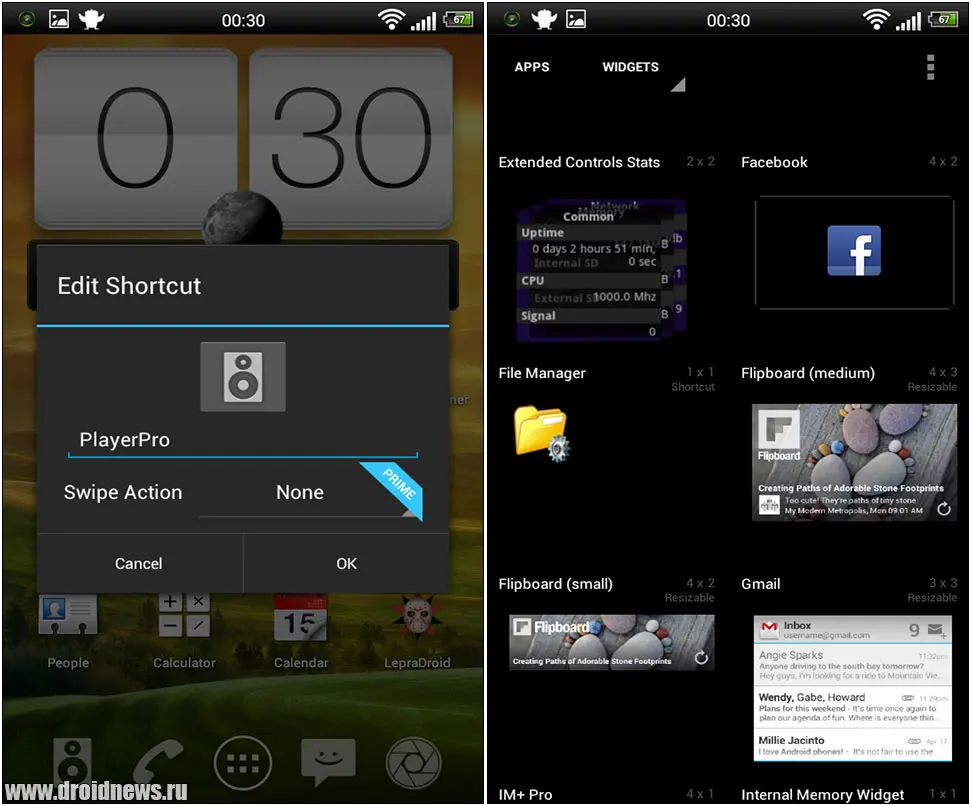Tap the flip clock minutes tile
971x806 pixels.
coord(351,139)
